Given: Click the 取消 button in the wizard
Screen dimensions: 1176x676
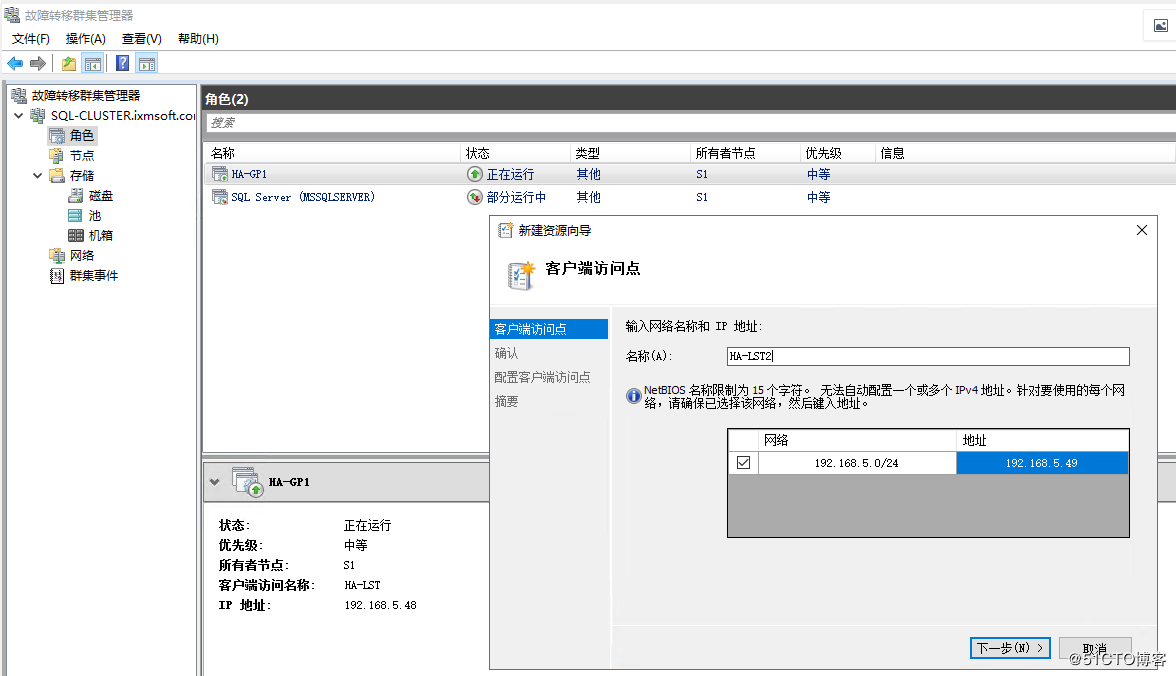Looking at the screenshot, I should [1096, 647].
